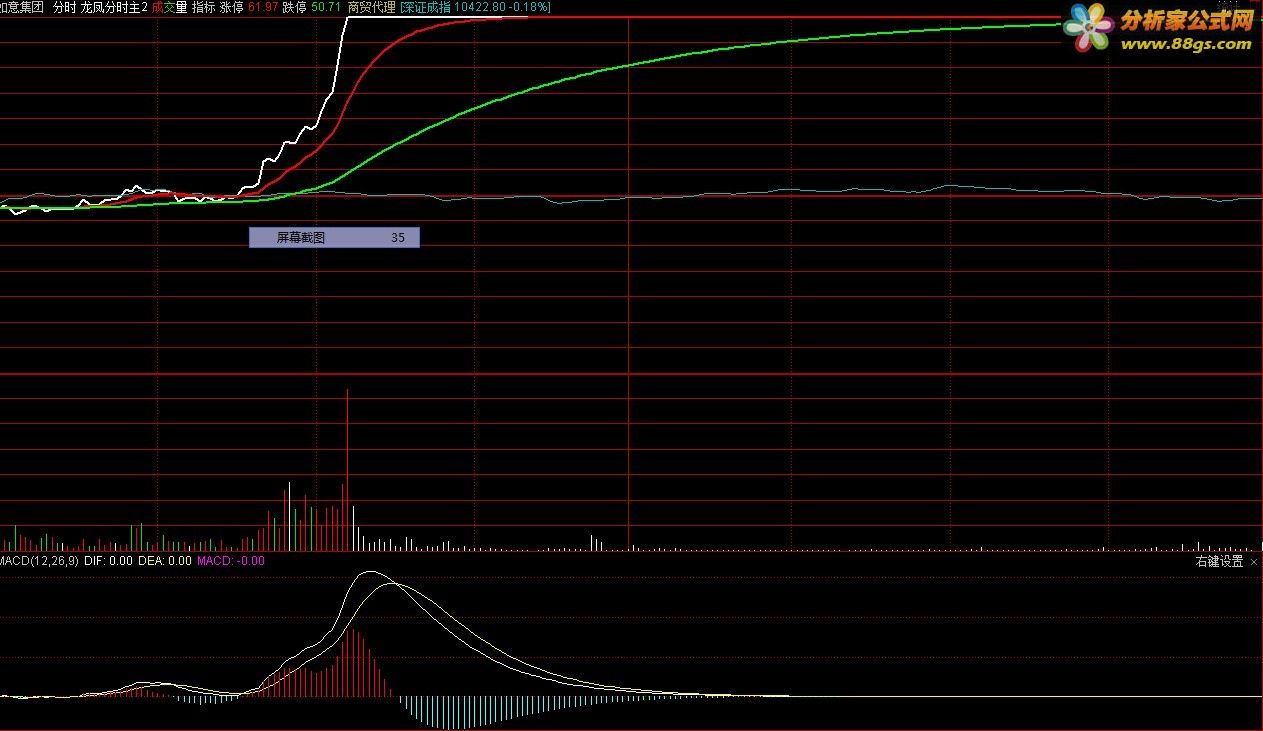Click the 屏幕截图 35 label box
This screenshot has width=1263, height=731.
click(334, 237)
